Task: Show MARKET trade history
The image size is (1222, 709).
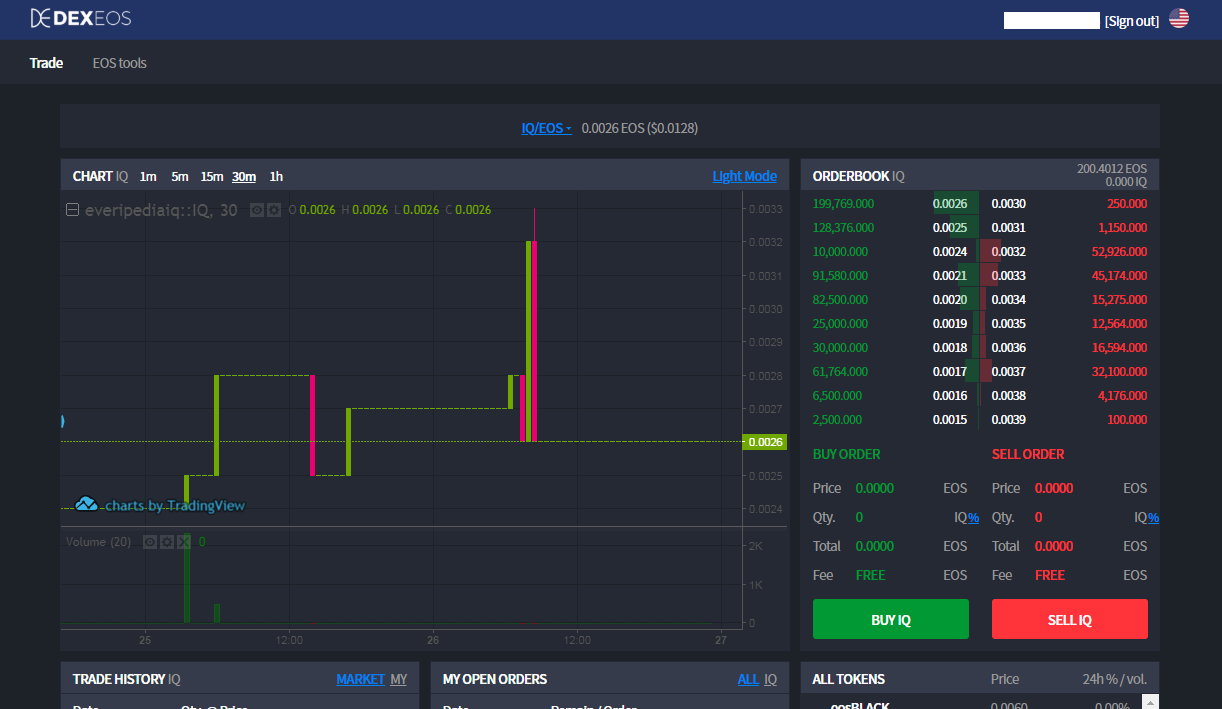Action: (360, 679)
